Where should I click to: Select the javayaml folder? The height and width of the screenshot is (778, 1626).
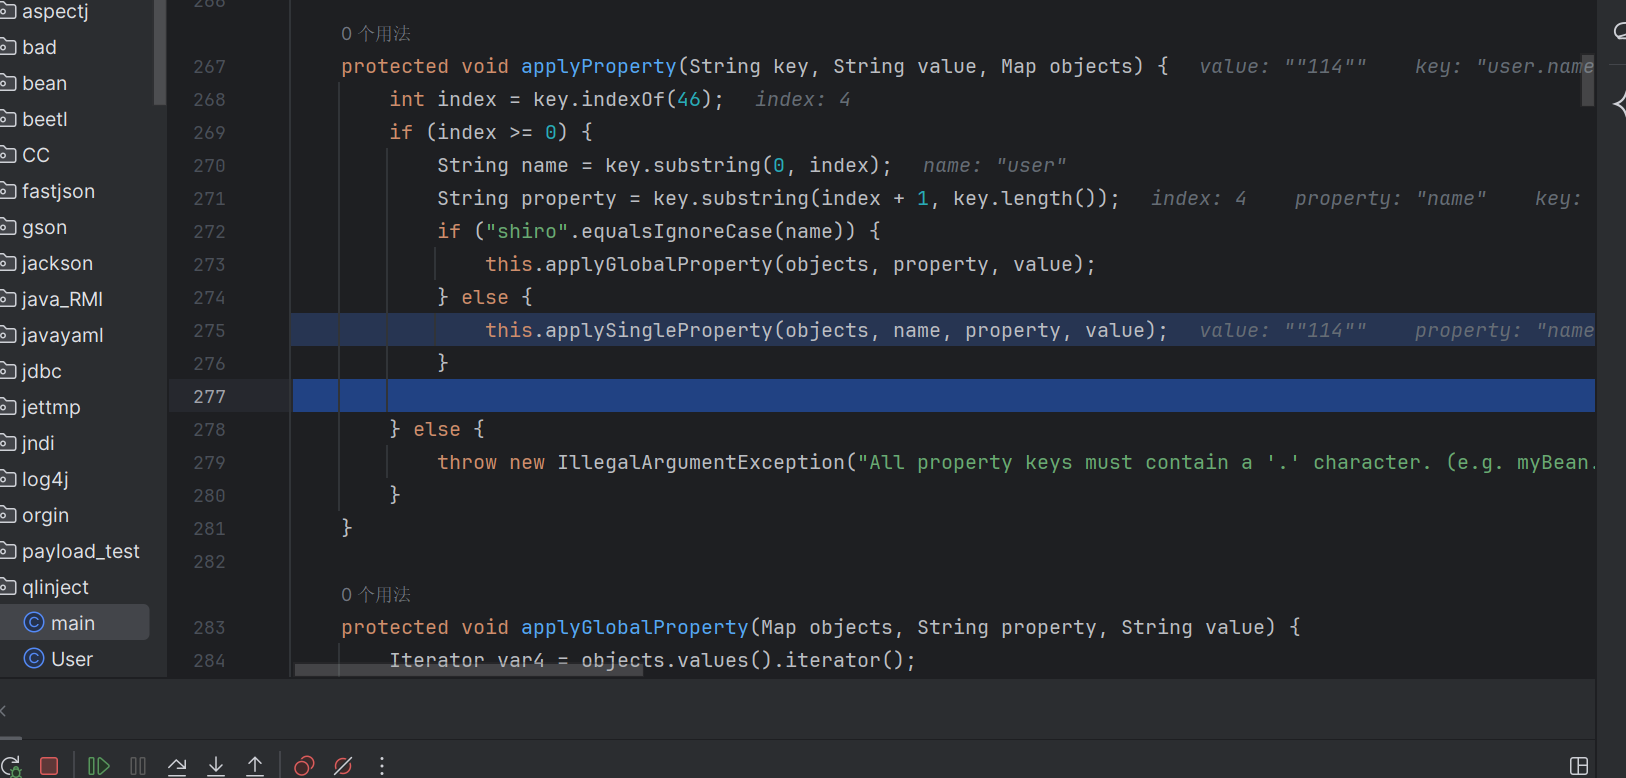[x=62, y=335]
